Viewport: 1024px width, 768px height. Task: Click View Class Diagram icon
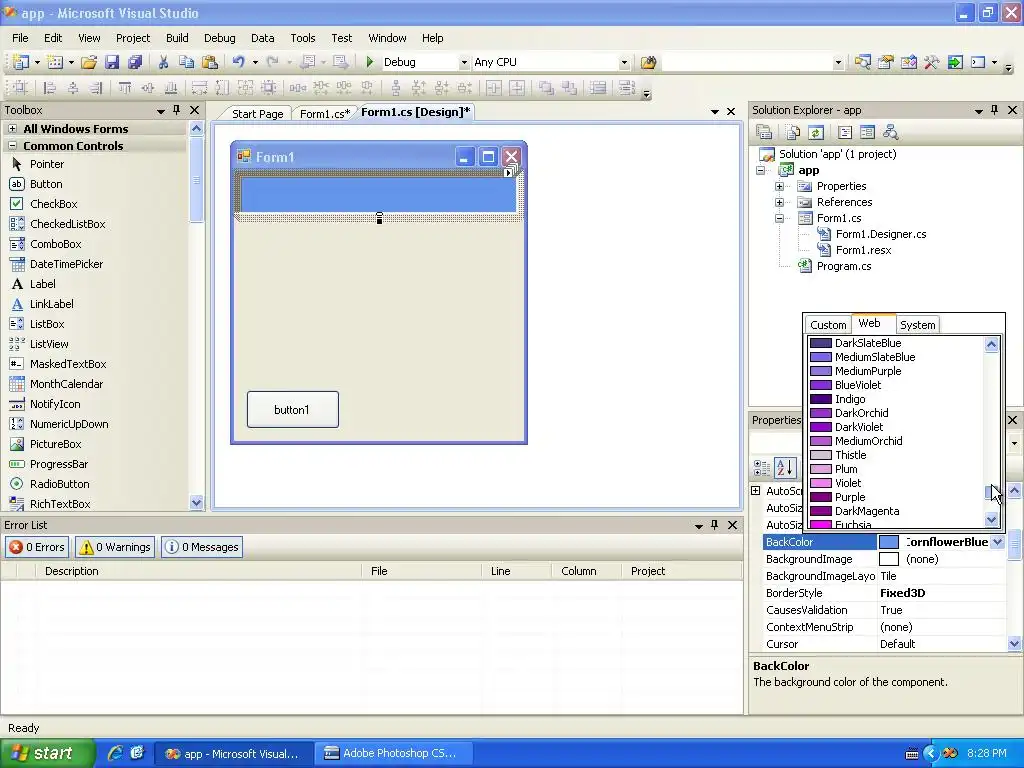[891, 133]
